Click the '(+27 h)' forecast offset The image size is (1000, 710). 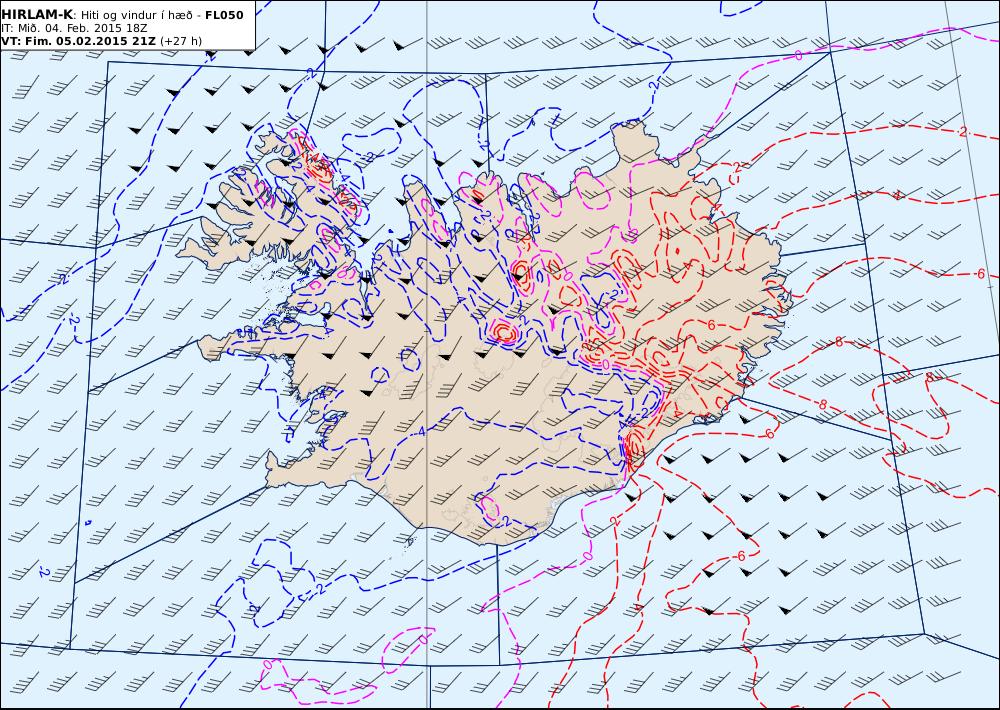pos(180,41)
